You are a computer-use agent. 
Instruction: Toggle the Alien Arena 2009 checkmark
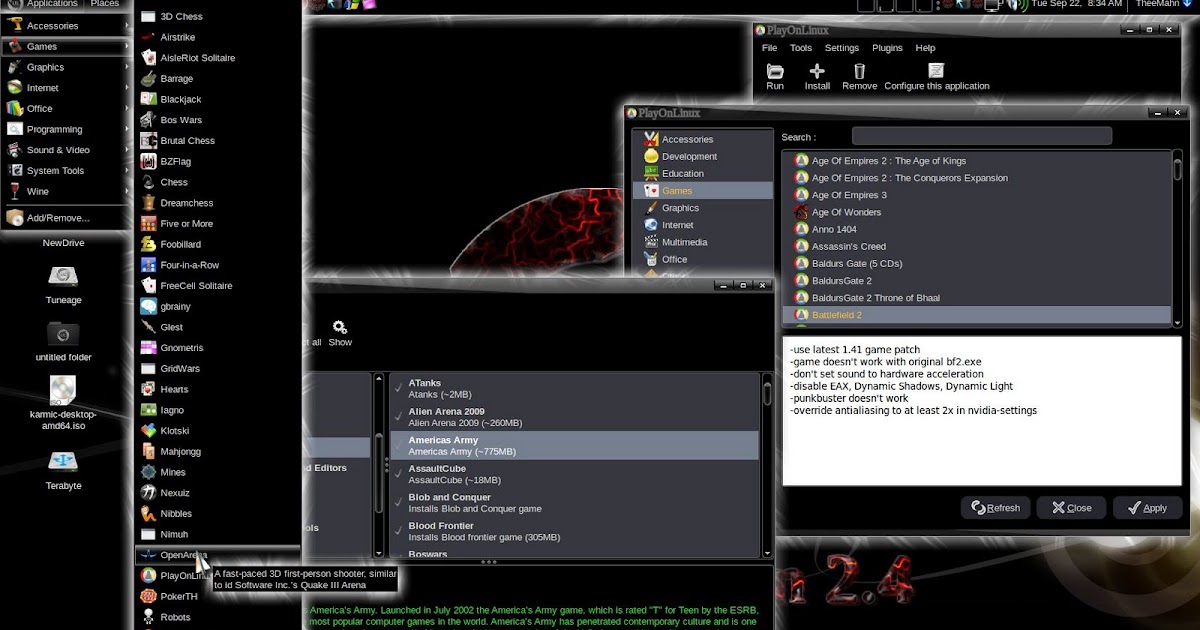398,415
